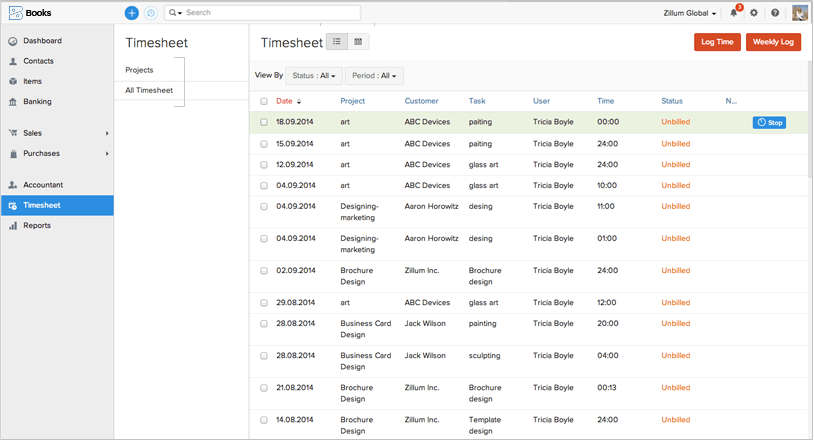
Task: Open the notifications bell icon
Action: (734, 13)
